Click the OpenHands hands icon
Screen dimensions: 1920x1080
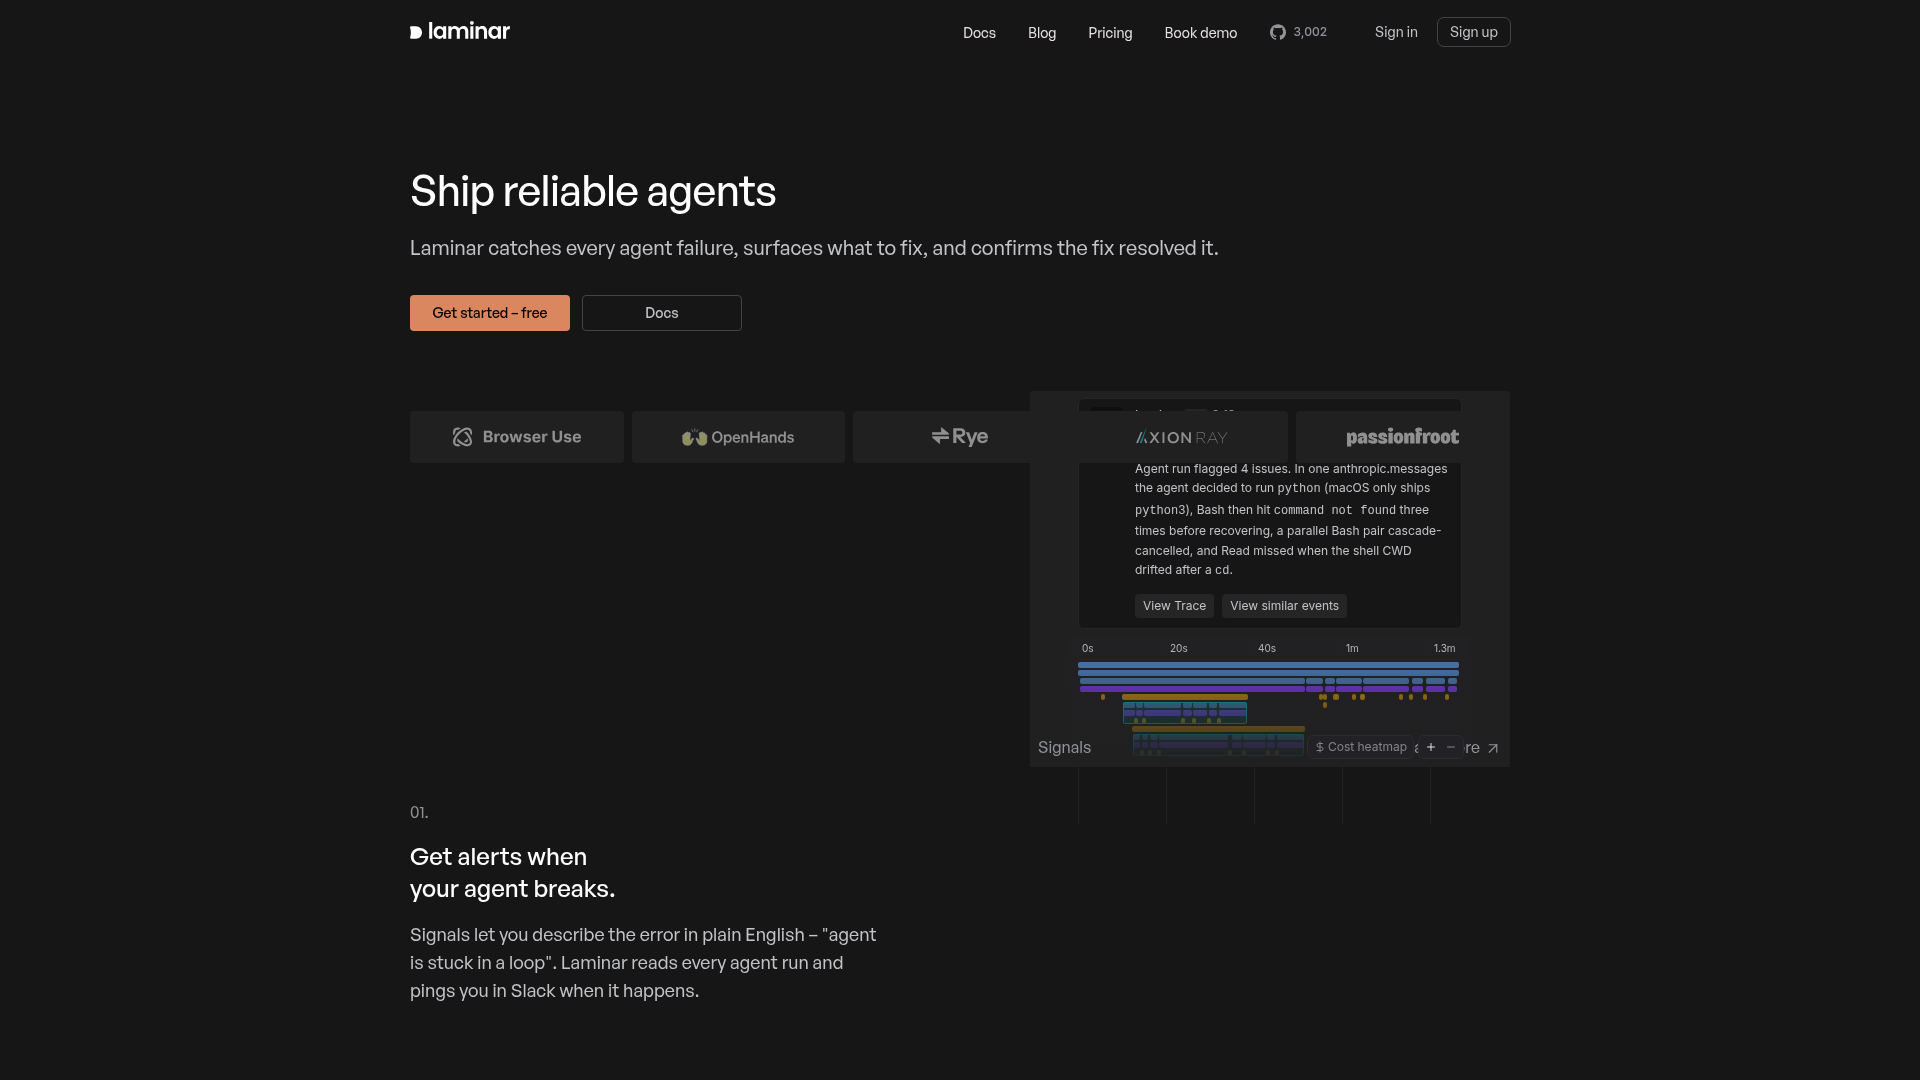[694, 437]
